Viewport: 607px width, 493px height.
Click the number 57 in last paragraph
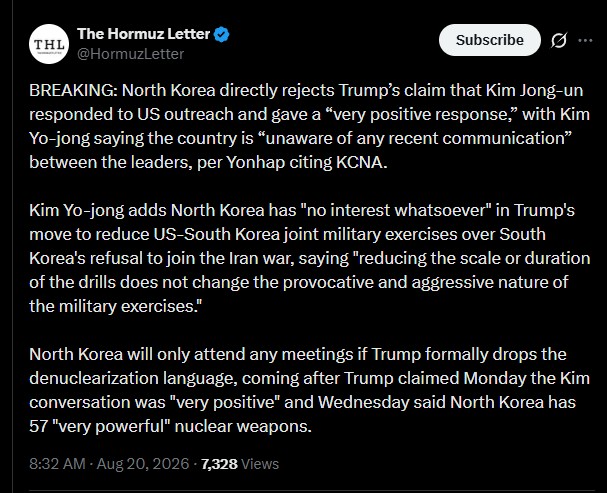click(x=38, y=426)
